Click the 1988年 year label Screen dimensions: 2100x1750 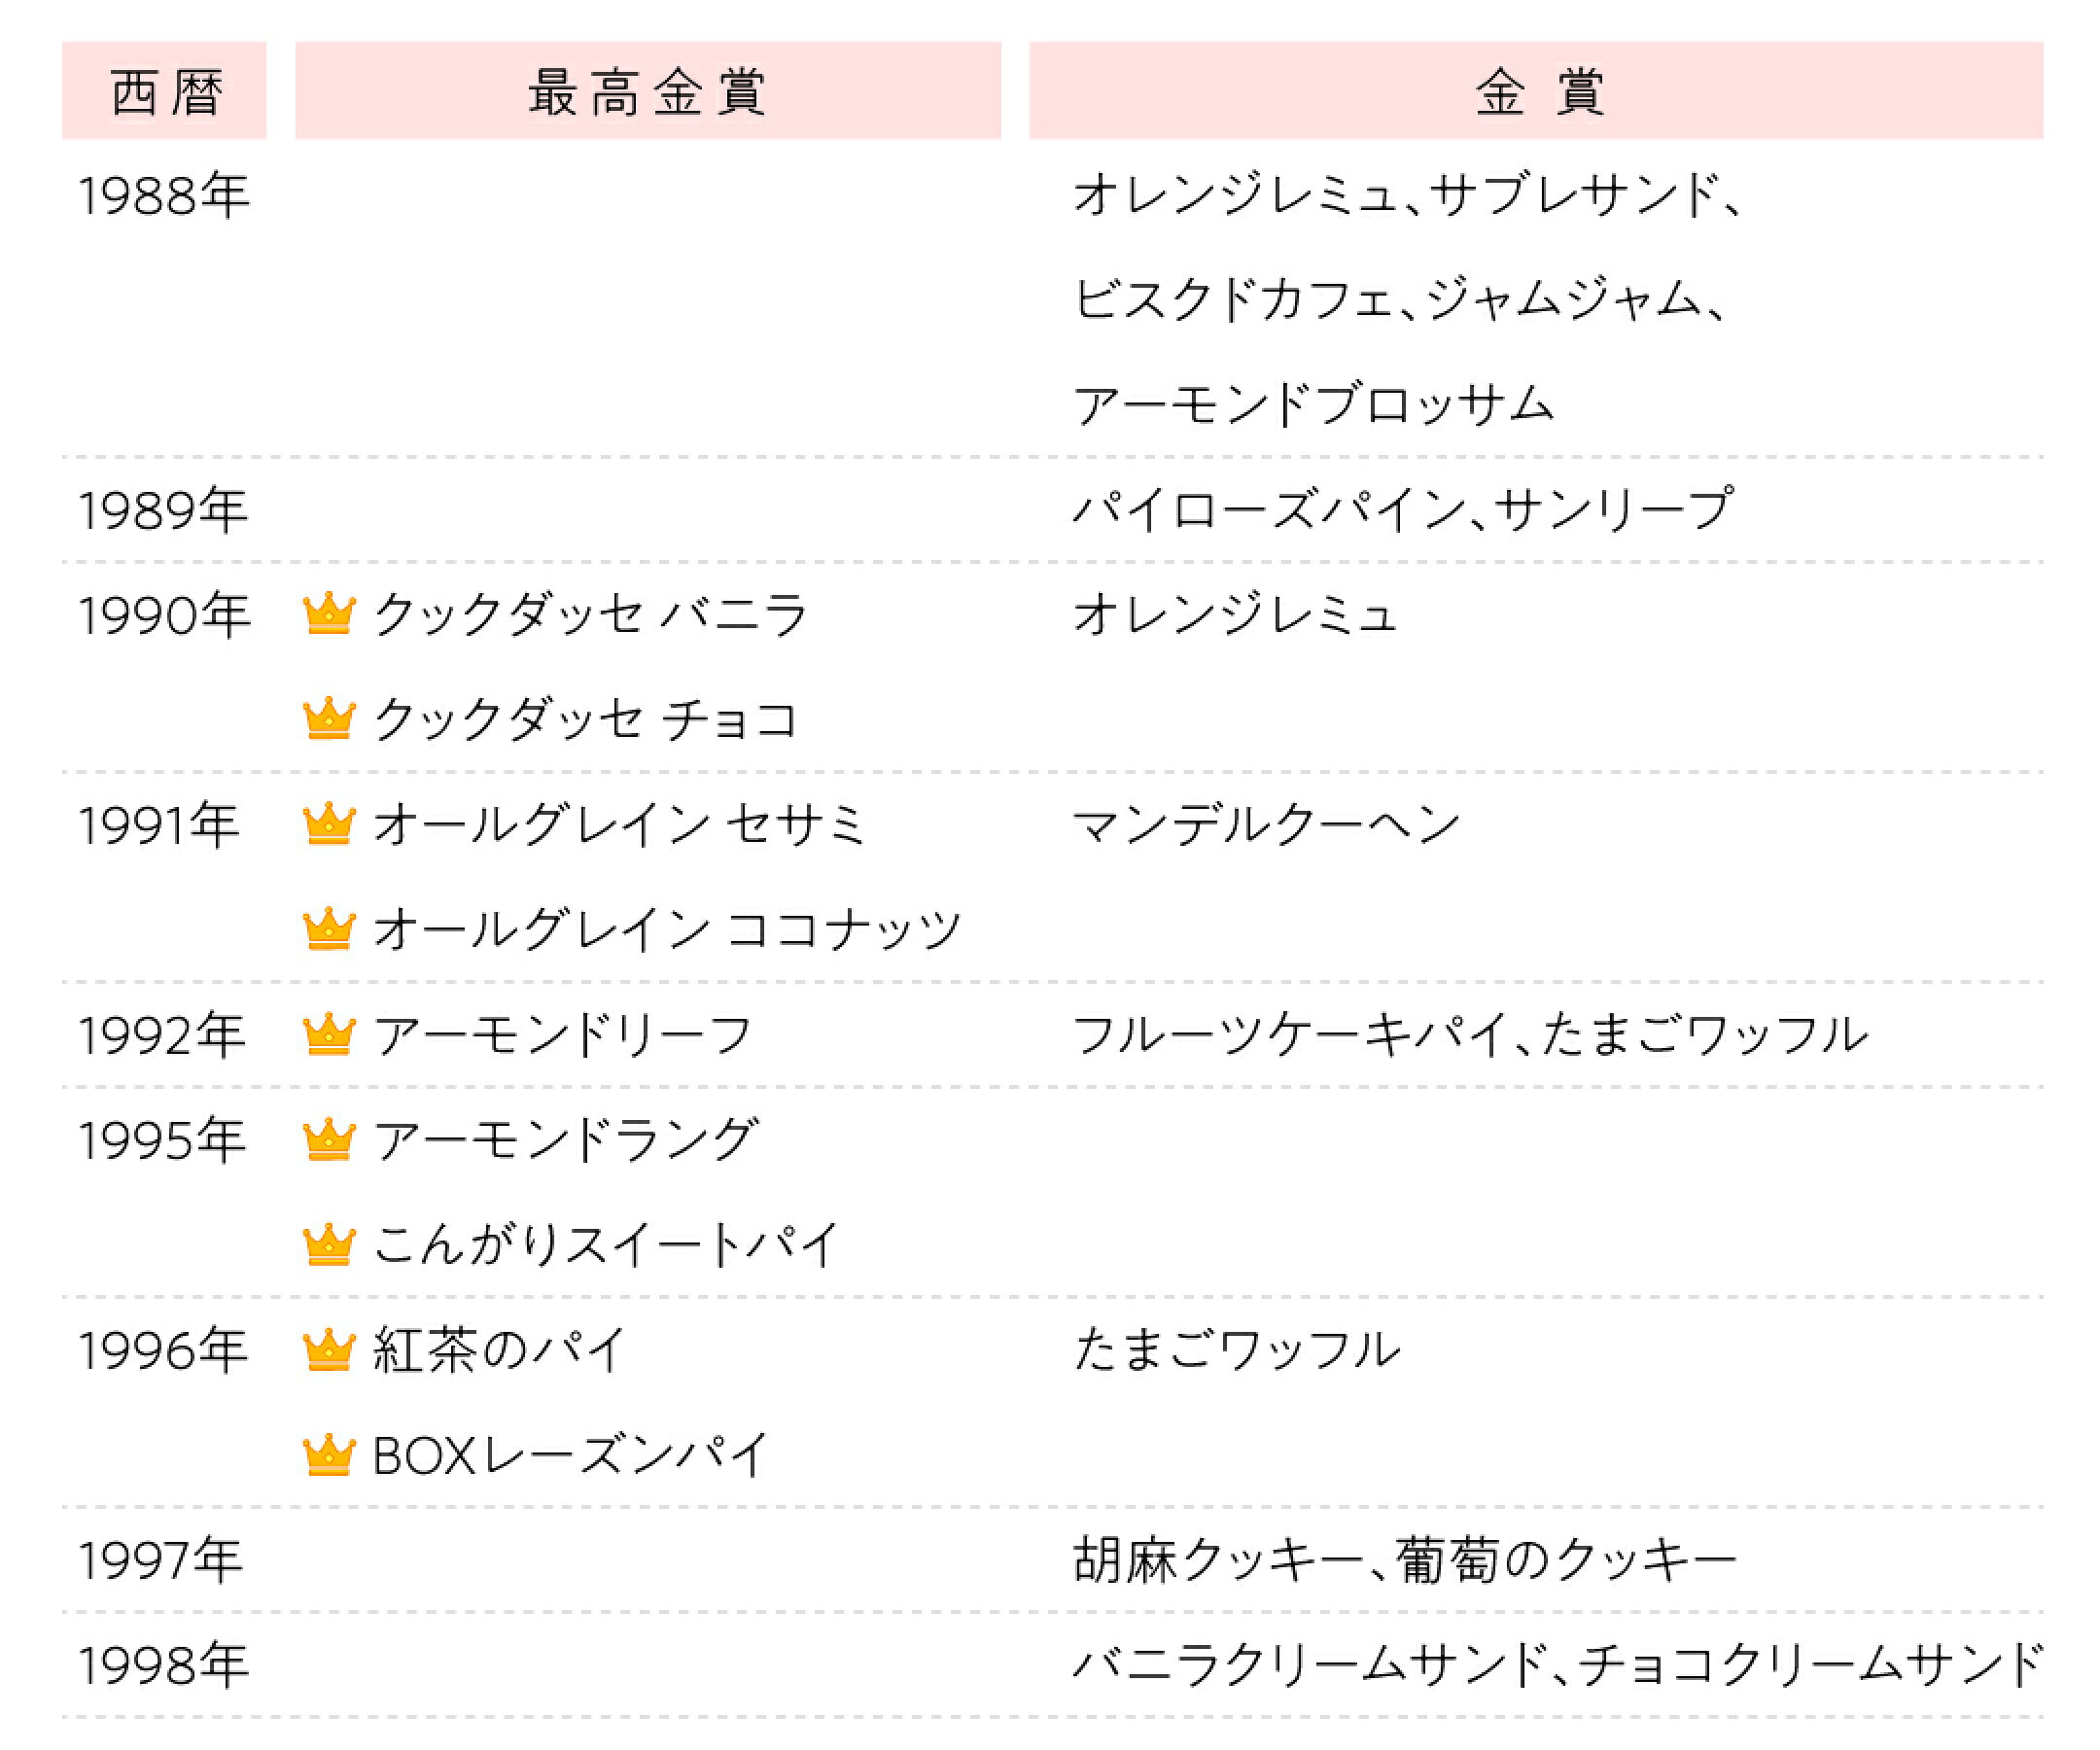click(164, 196)
